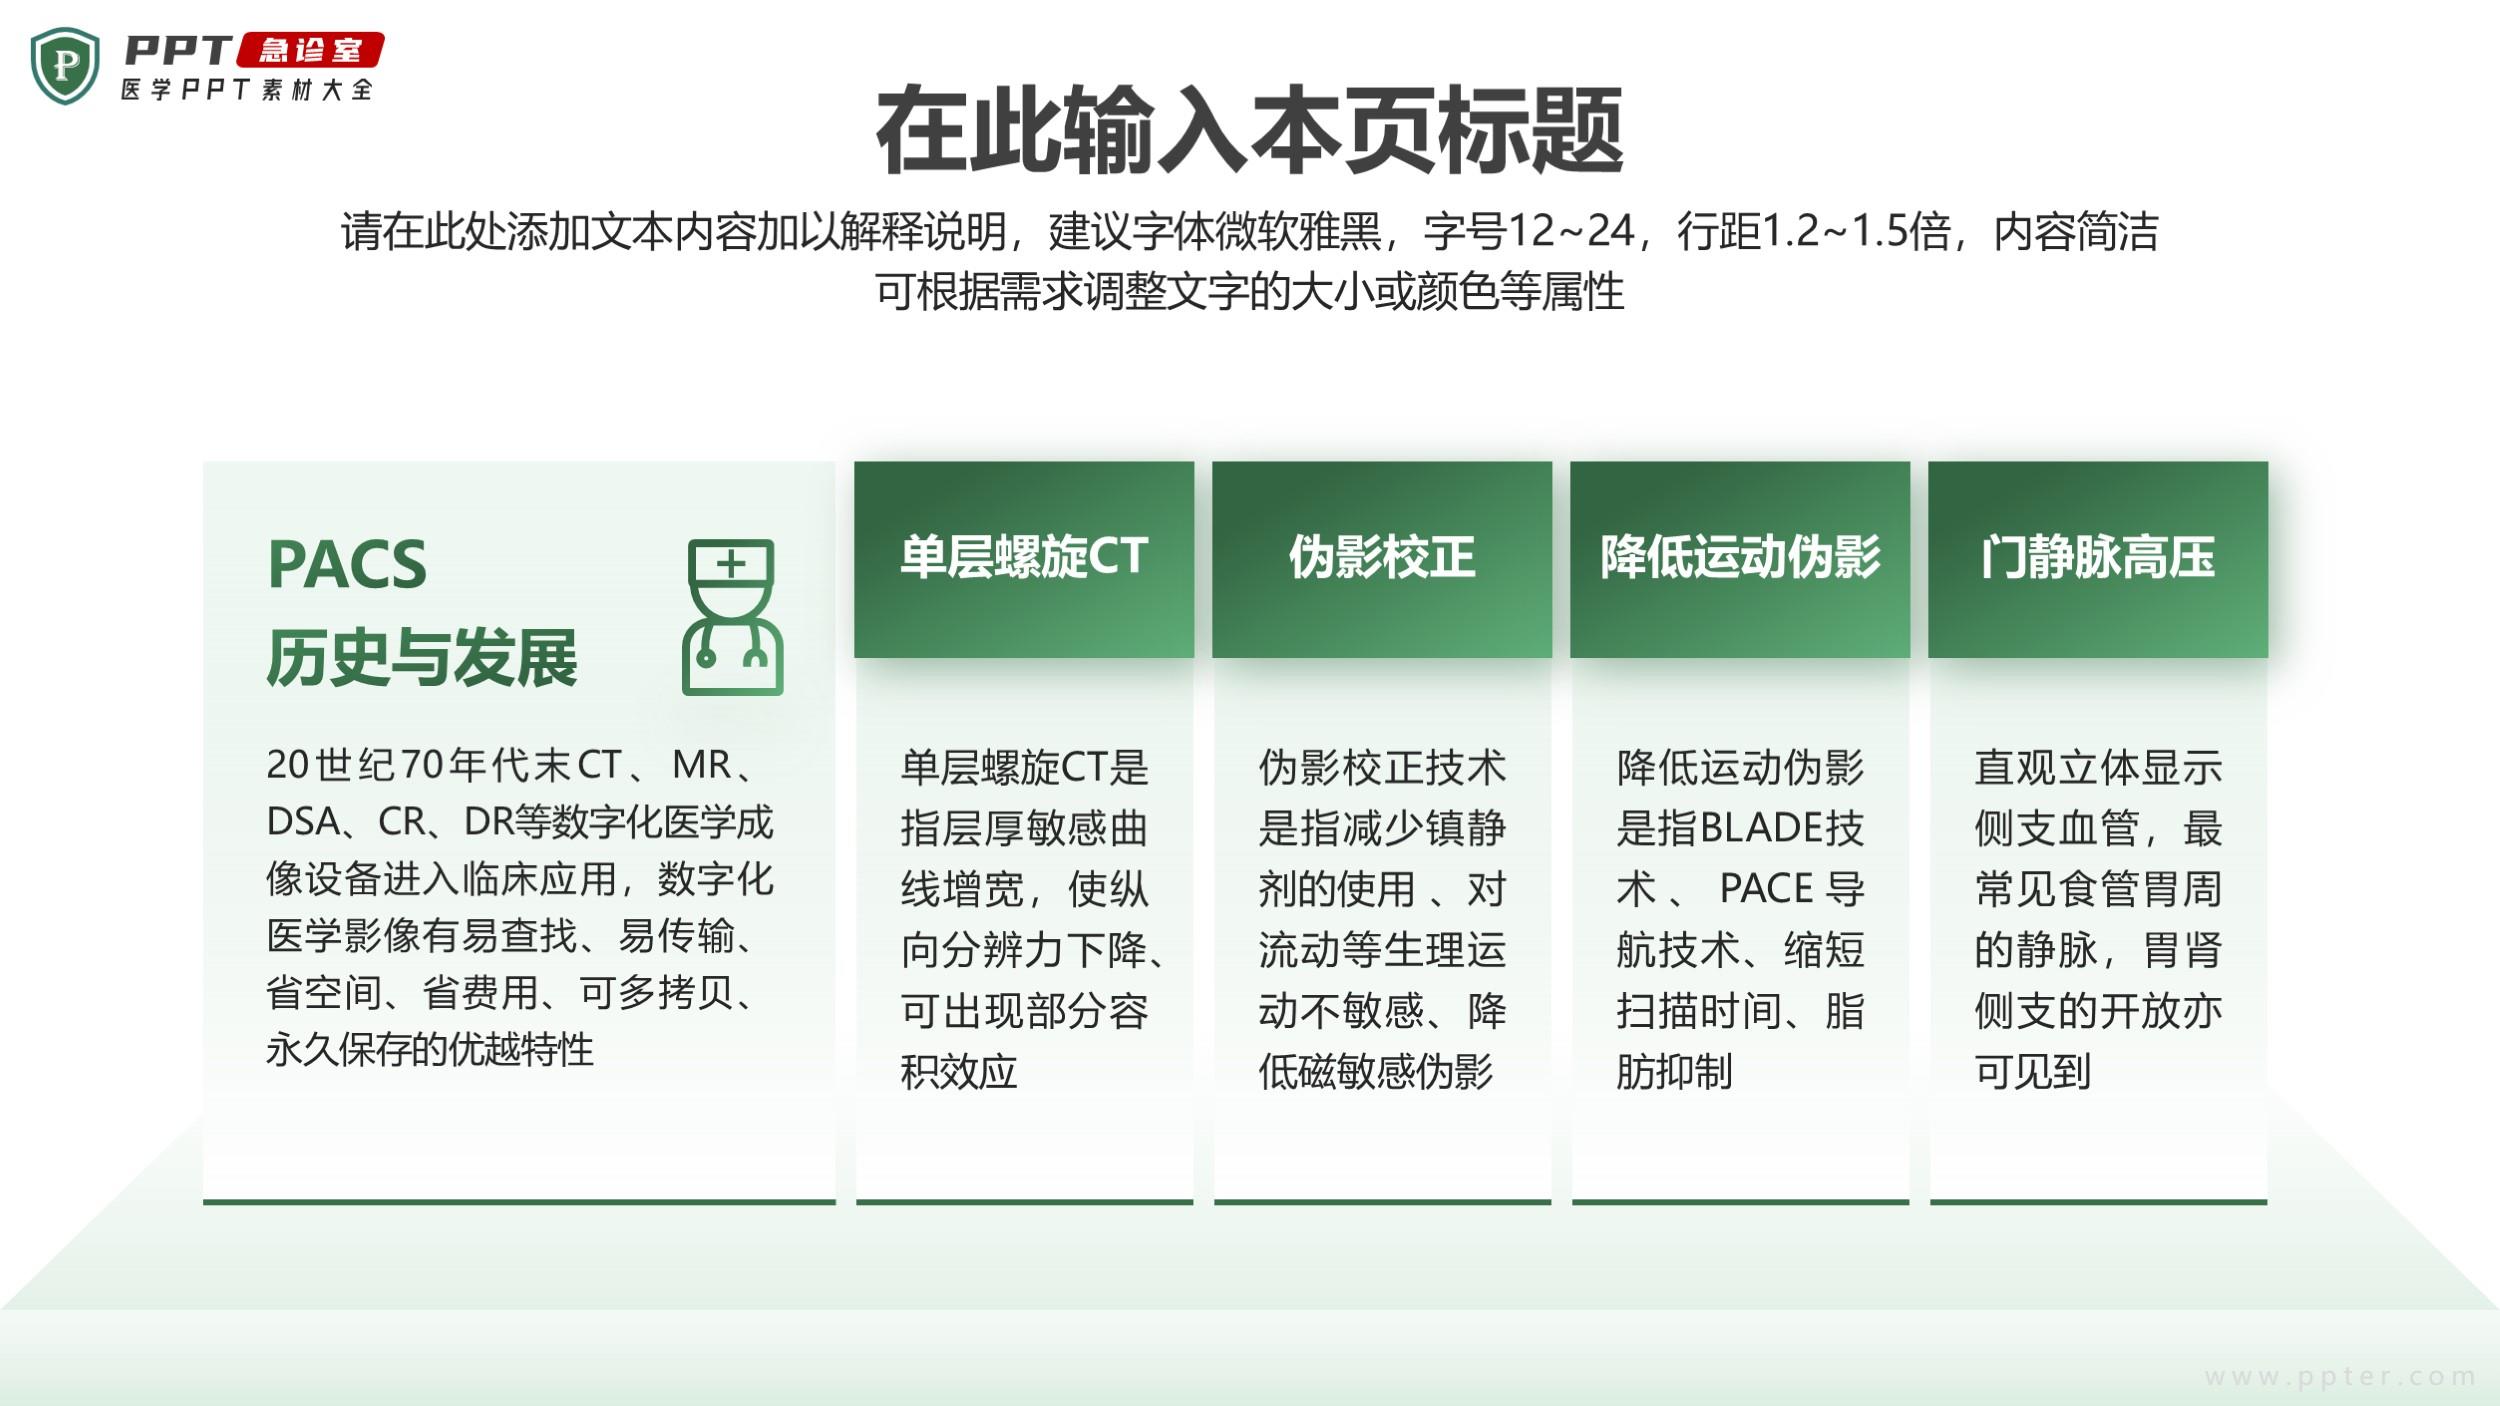Image resolution: width=2500 pixels, height=1406 pixels.
Task: Click the 历史与发展 heading text
Action: [422, 659]
